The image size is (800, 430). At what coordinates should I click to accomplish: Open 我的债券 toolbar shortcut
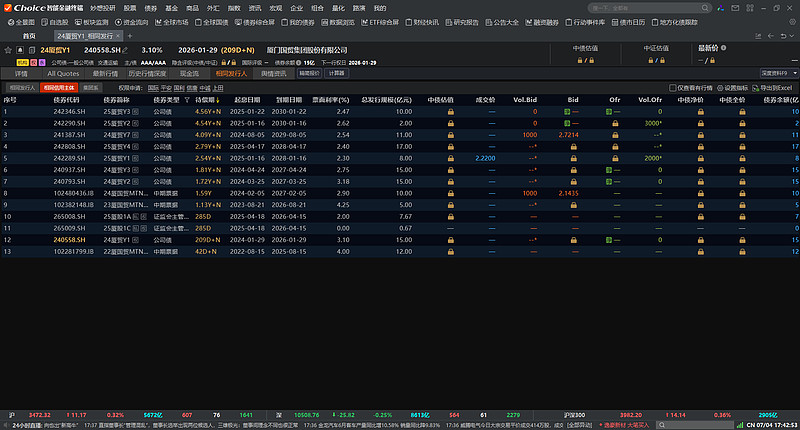click(298, 22)
